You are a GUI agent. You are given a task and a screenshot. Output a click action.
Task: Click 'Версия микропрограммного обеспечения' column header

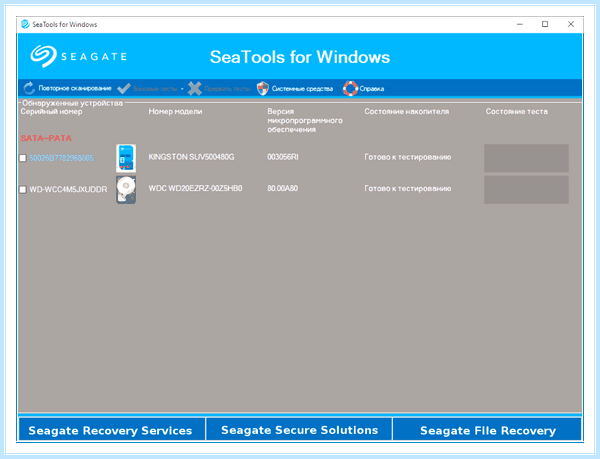(x=305, y=120)
